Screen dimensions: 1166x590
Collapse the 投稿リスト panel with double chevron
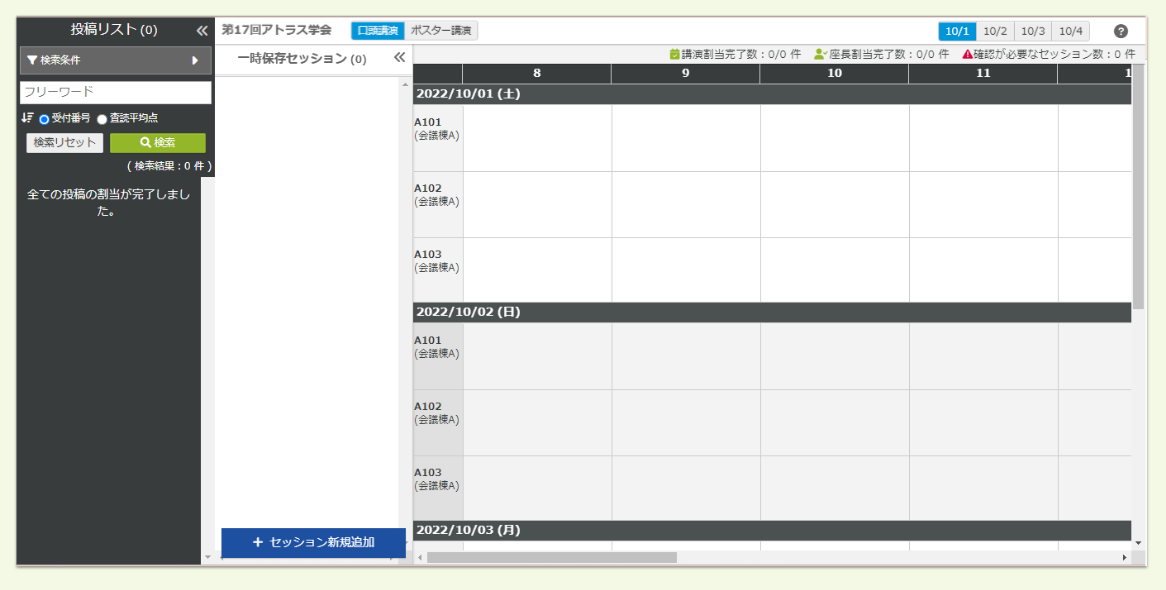tap(202, 30)
